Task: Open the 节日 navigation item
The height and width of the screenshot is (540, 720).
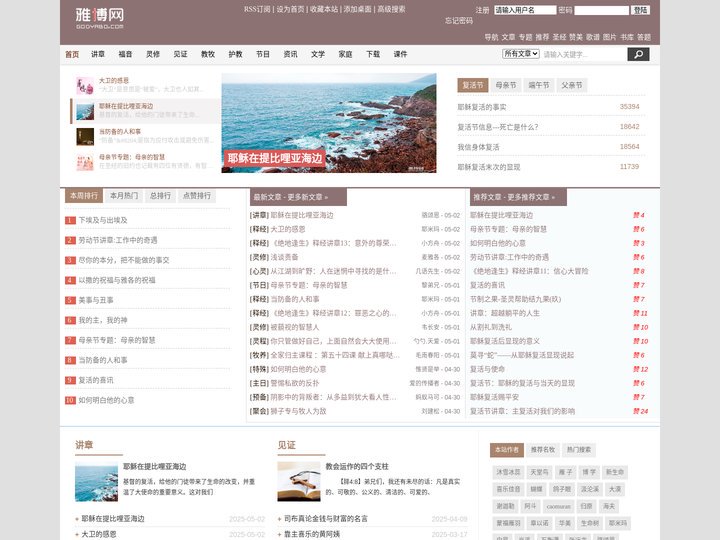Action: pyautogui.click(x=263, y=54)
